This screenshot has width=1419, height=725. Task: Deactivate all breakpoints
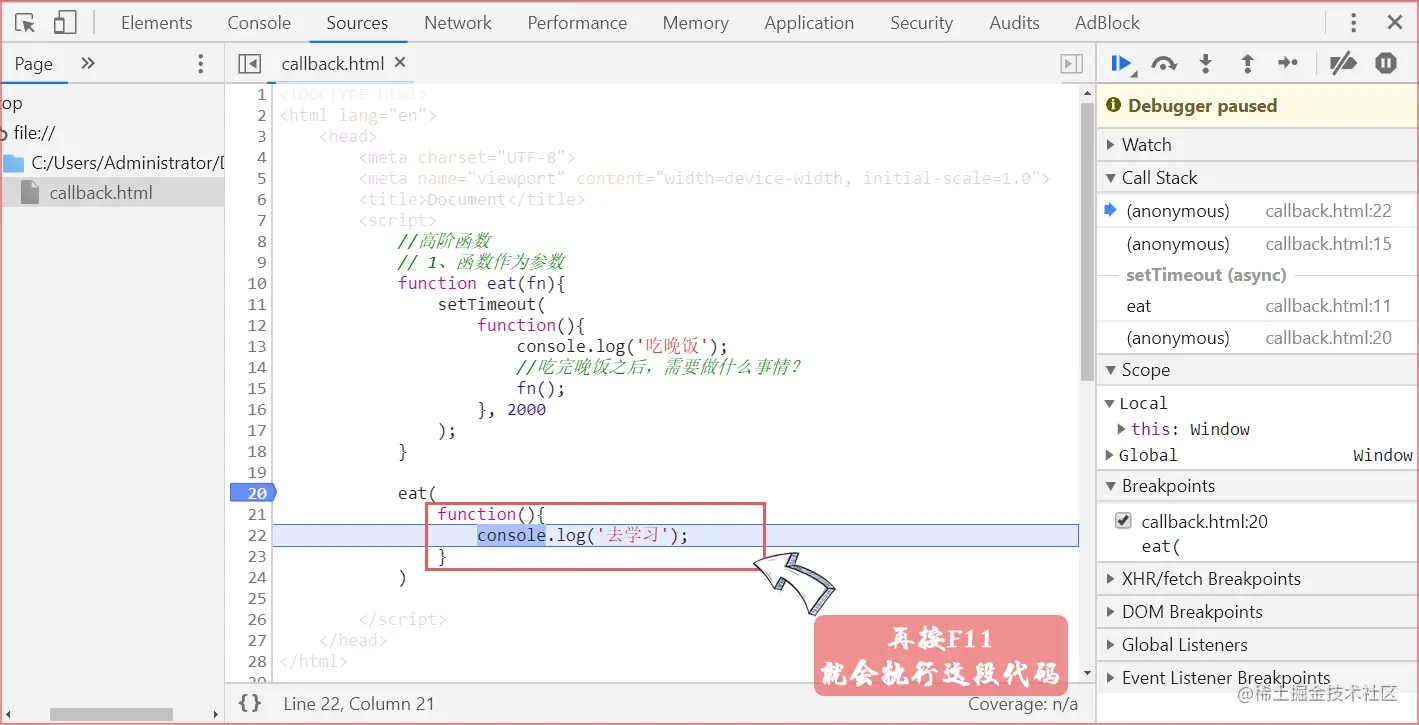1343,63
